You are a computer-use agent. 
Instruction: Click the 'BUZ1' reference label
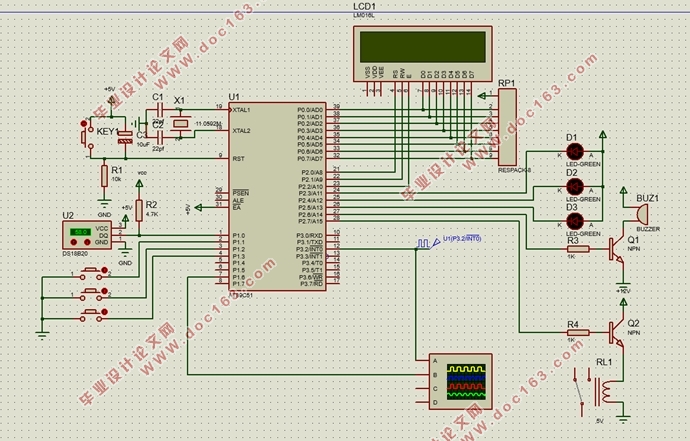(647, 198)
